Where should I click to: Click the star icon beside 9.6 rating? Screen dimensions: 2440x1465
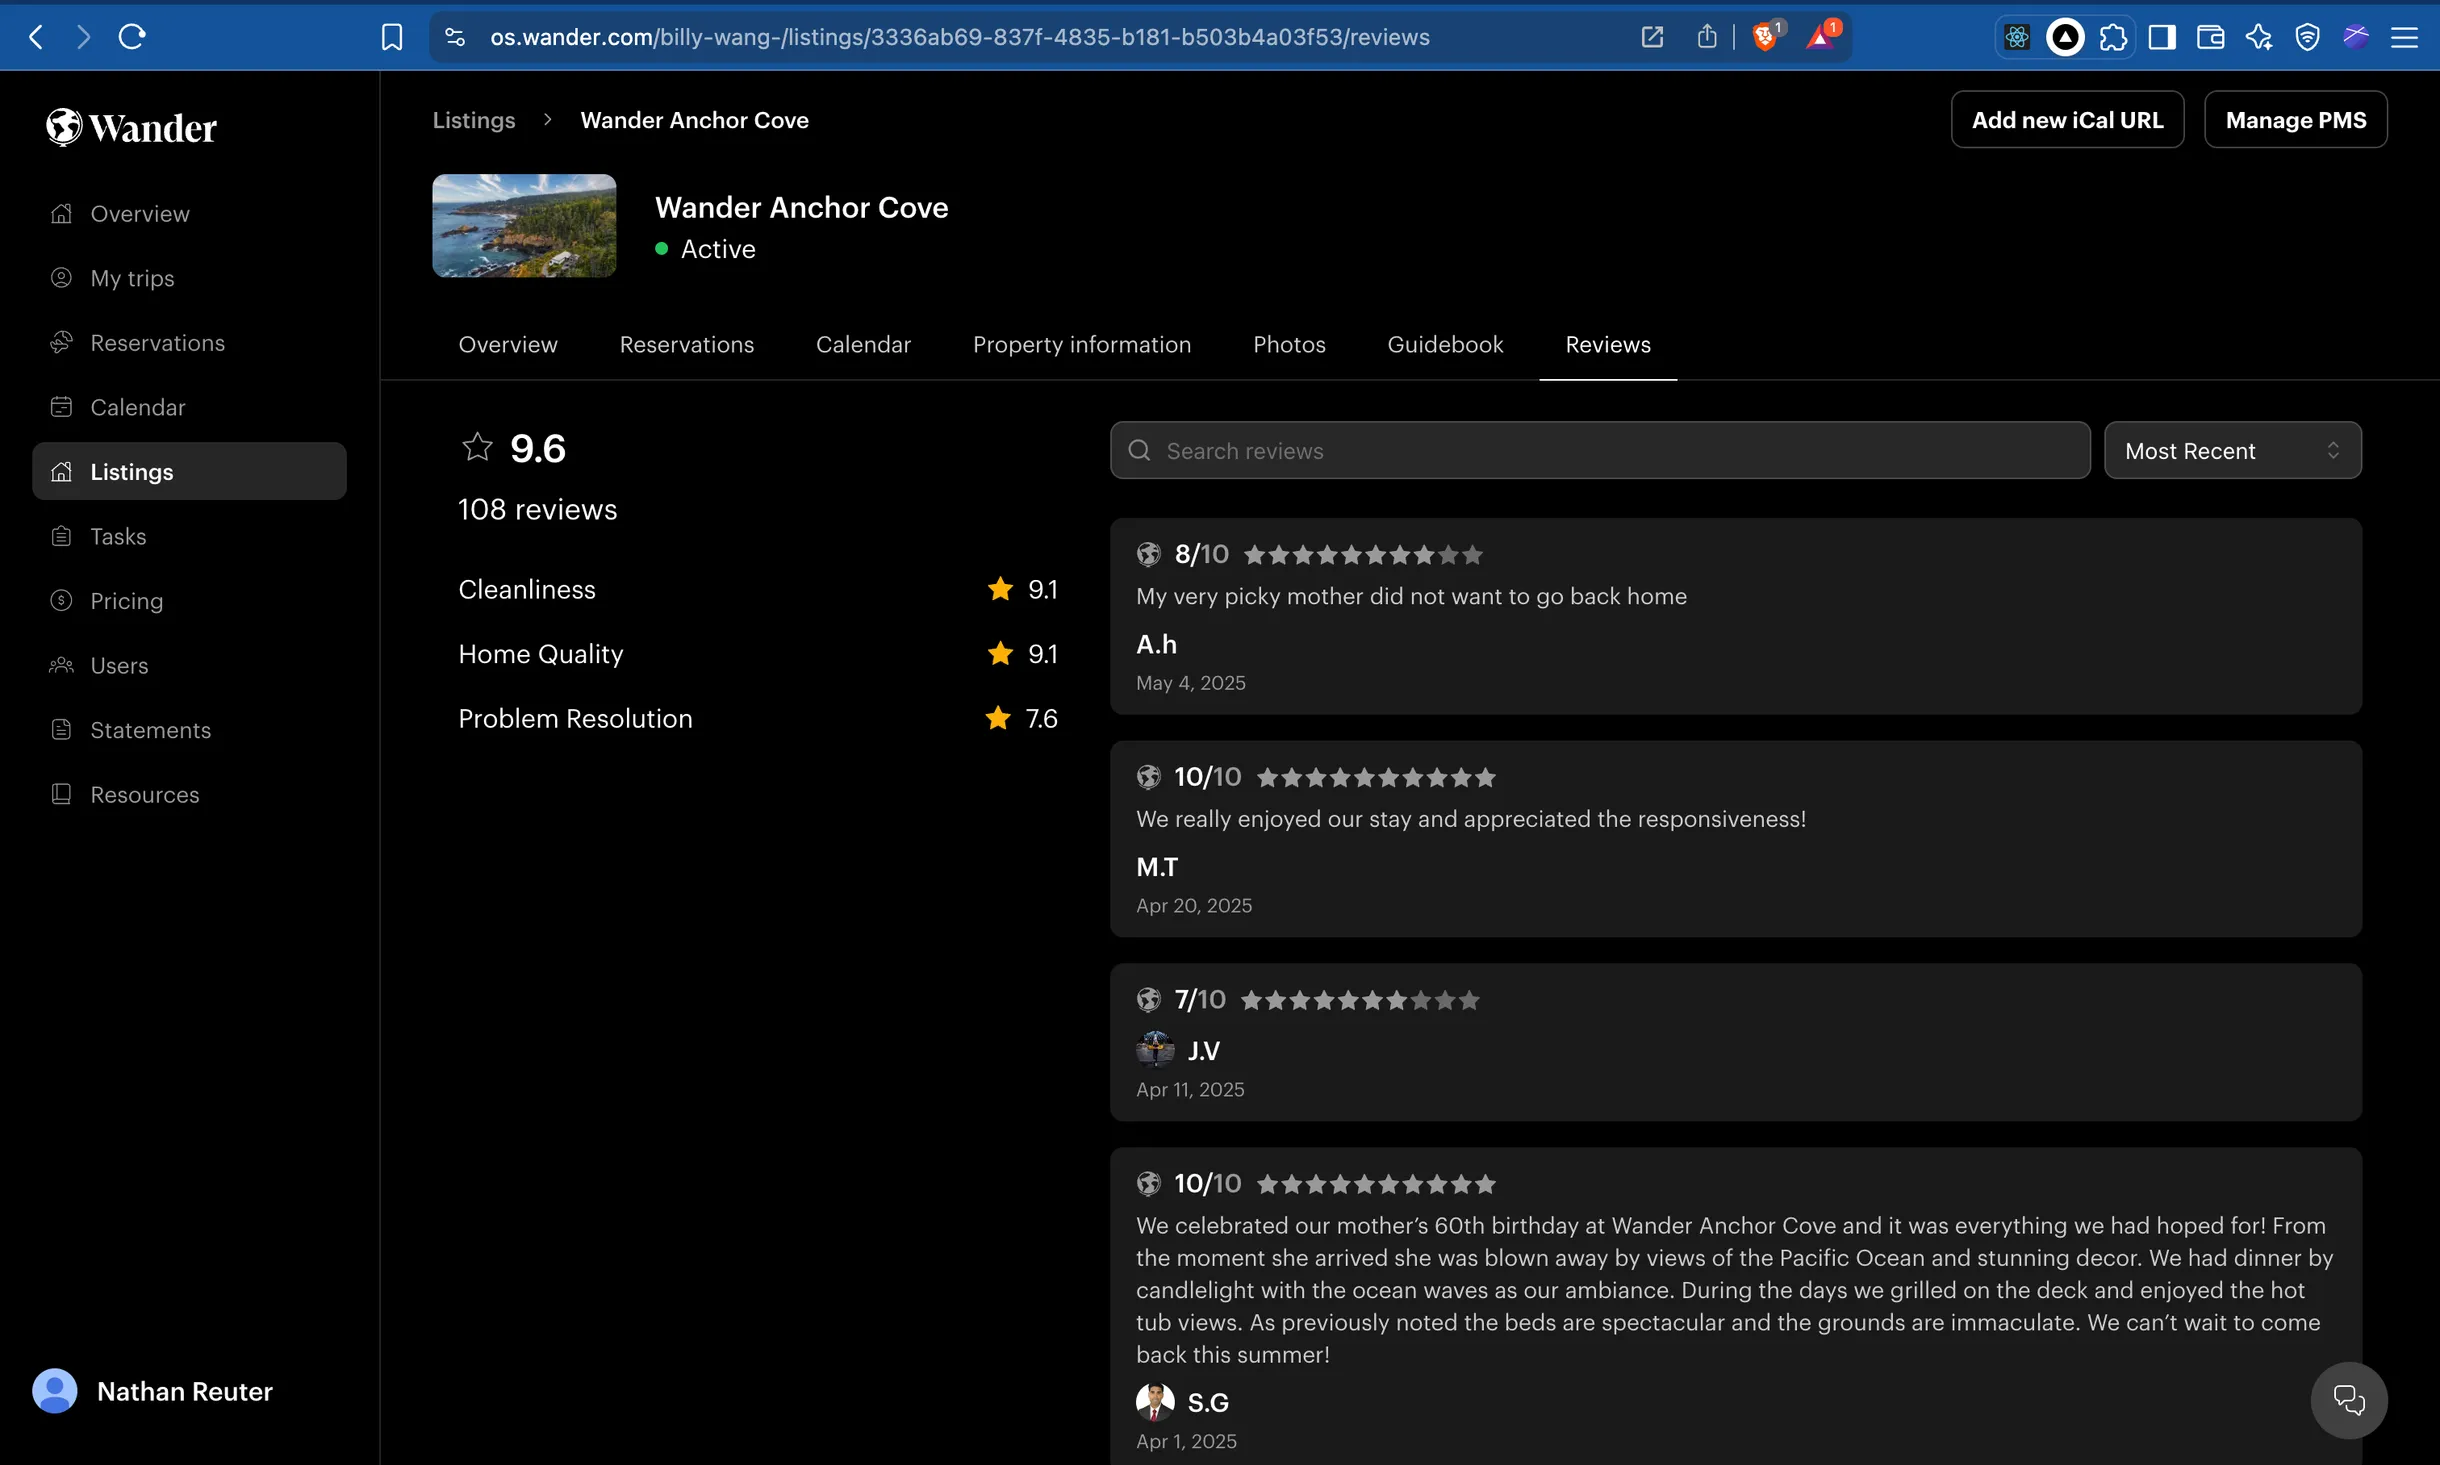(477, 447)
